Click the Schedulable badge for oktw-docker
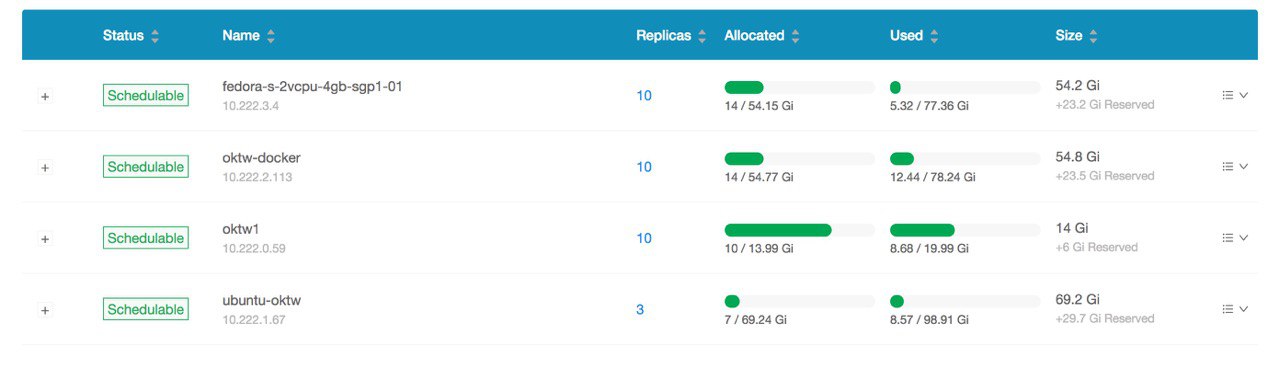 pos(146,167)
